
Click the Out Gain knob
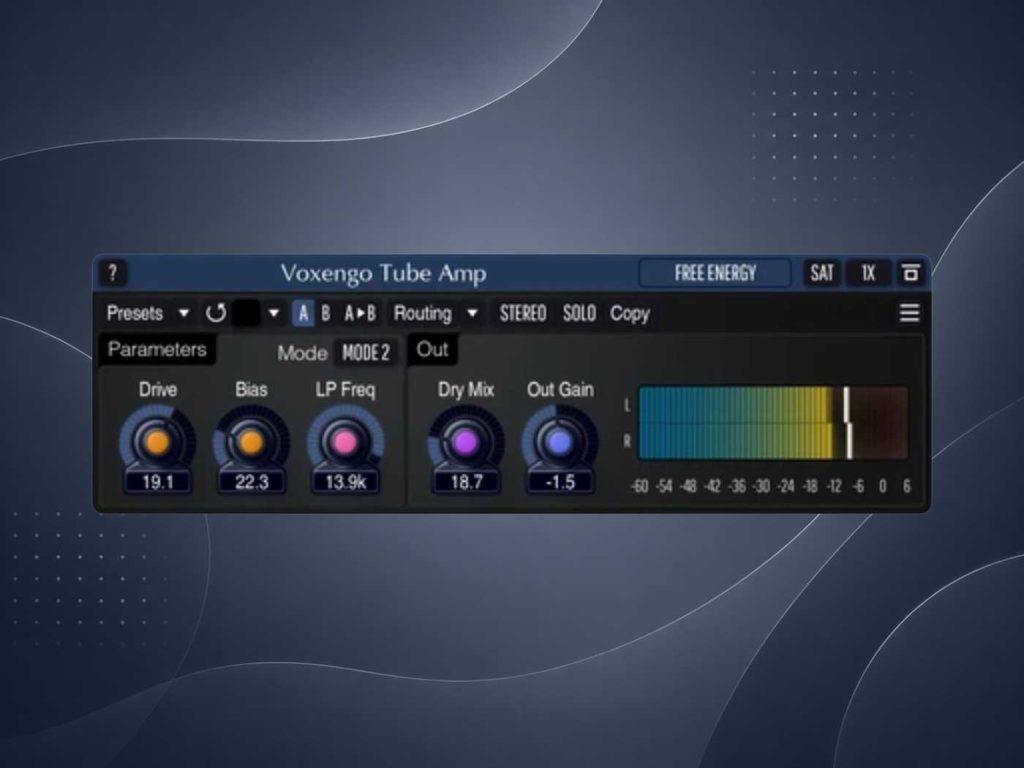[x=560, y=442]
